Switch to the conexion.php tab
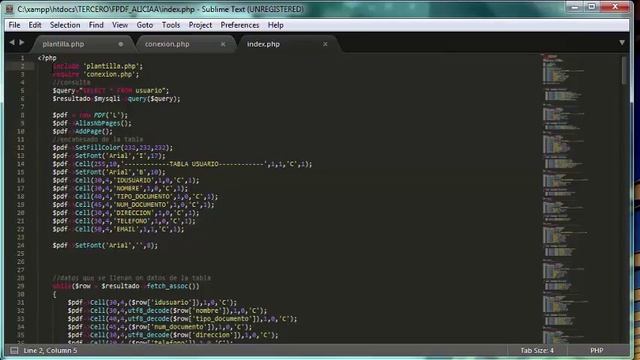Viewport: 640px width, 360px height. (167, 44)
